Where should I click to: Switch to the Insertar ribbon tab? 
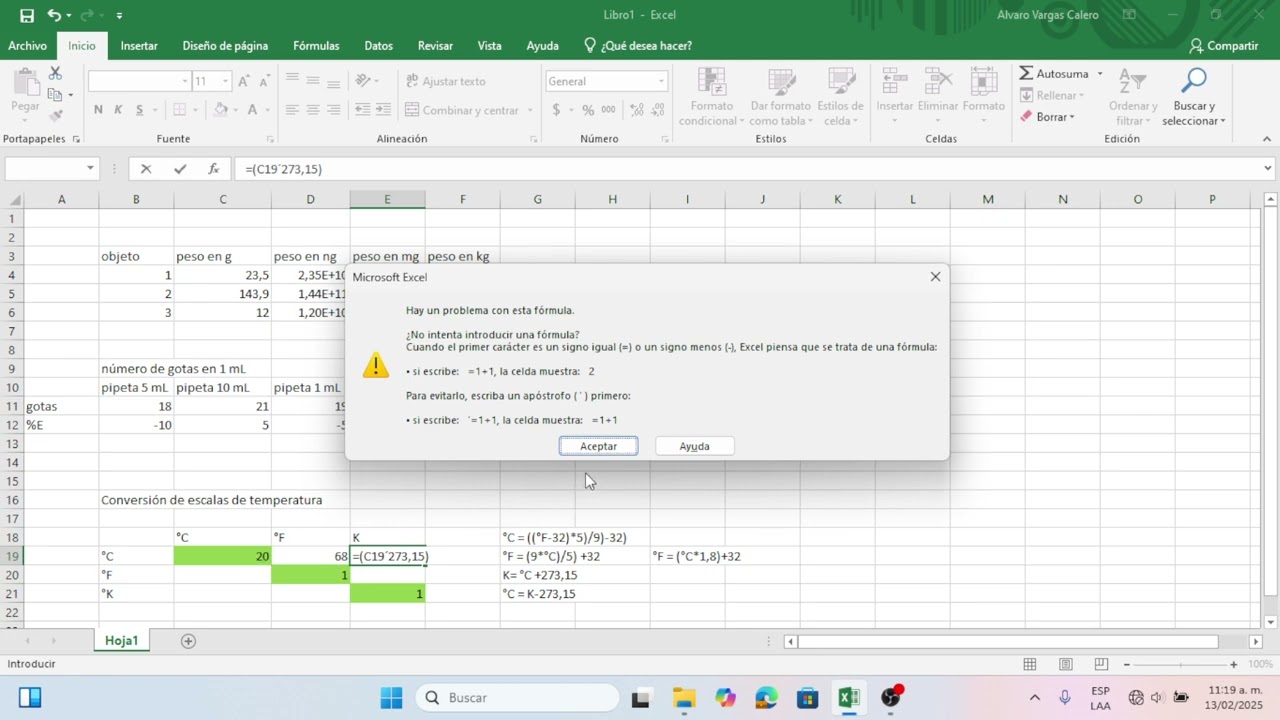coord(139,46)
